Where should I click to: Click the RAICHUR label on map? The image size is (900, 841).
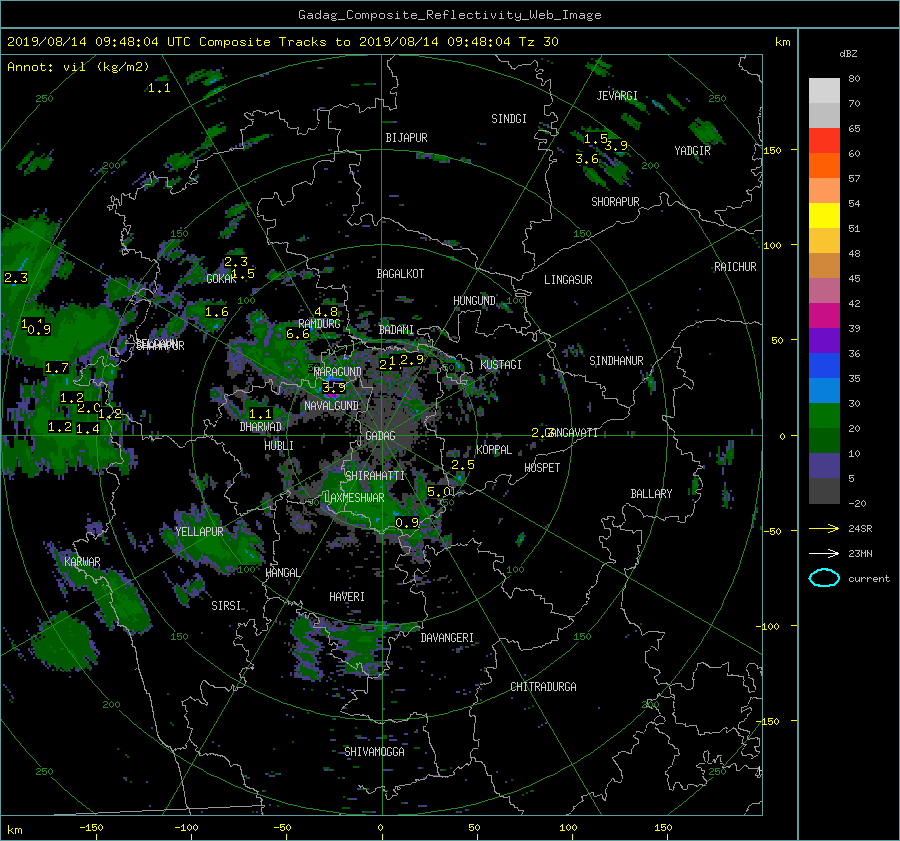click(735, 267)
